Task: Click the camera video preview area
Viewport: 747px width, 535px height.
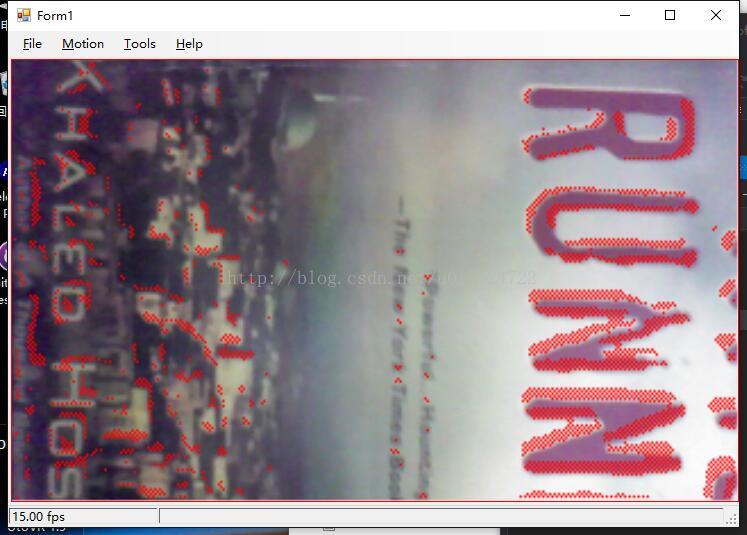Action: pyautogui.click(x=374, y=280)
